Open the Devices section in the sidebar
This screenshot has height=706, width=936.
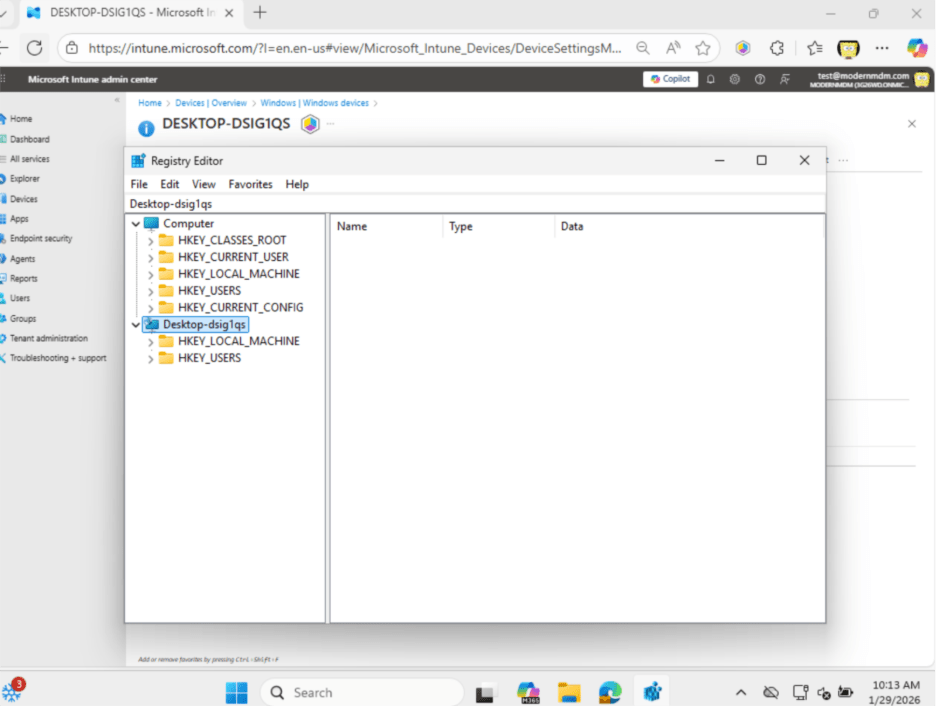coord(25,198)
